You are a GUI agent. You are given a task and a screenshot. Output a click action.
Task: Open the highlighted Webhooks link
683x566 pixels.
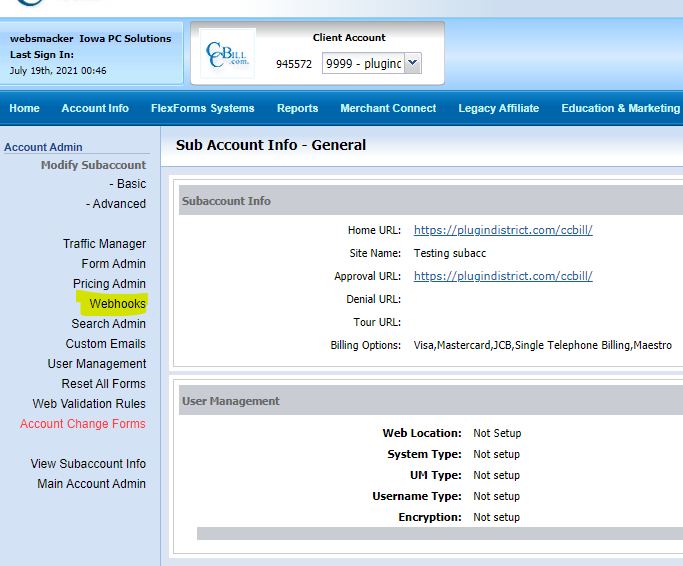point(118,304)
